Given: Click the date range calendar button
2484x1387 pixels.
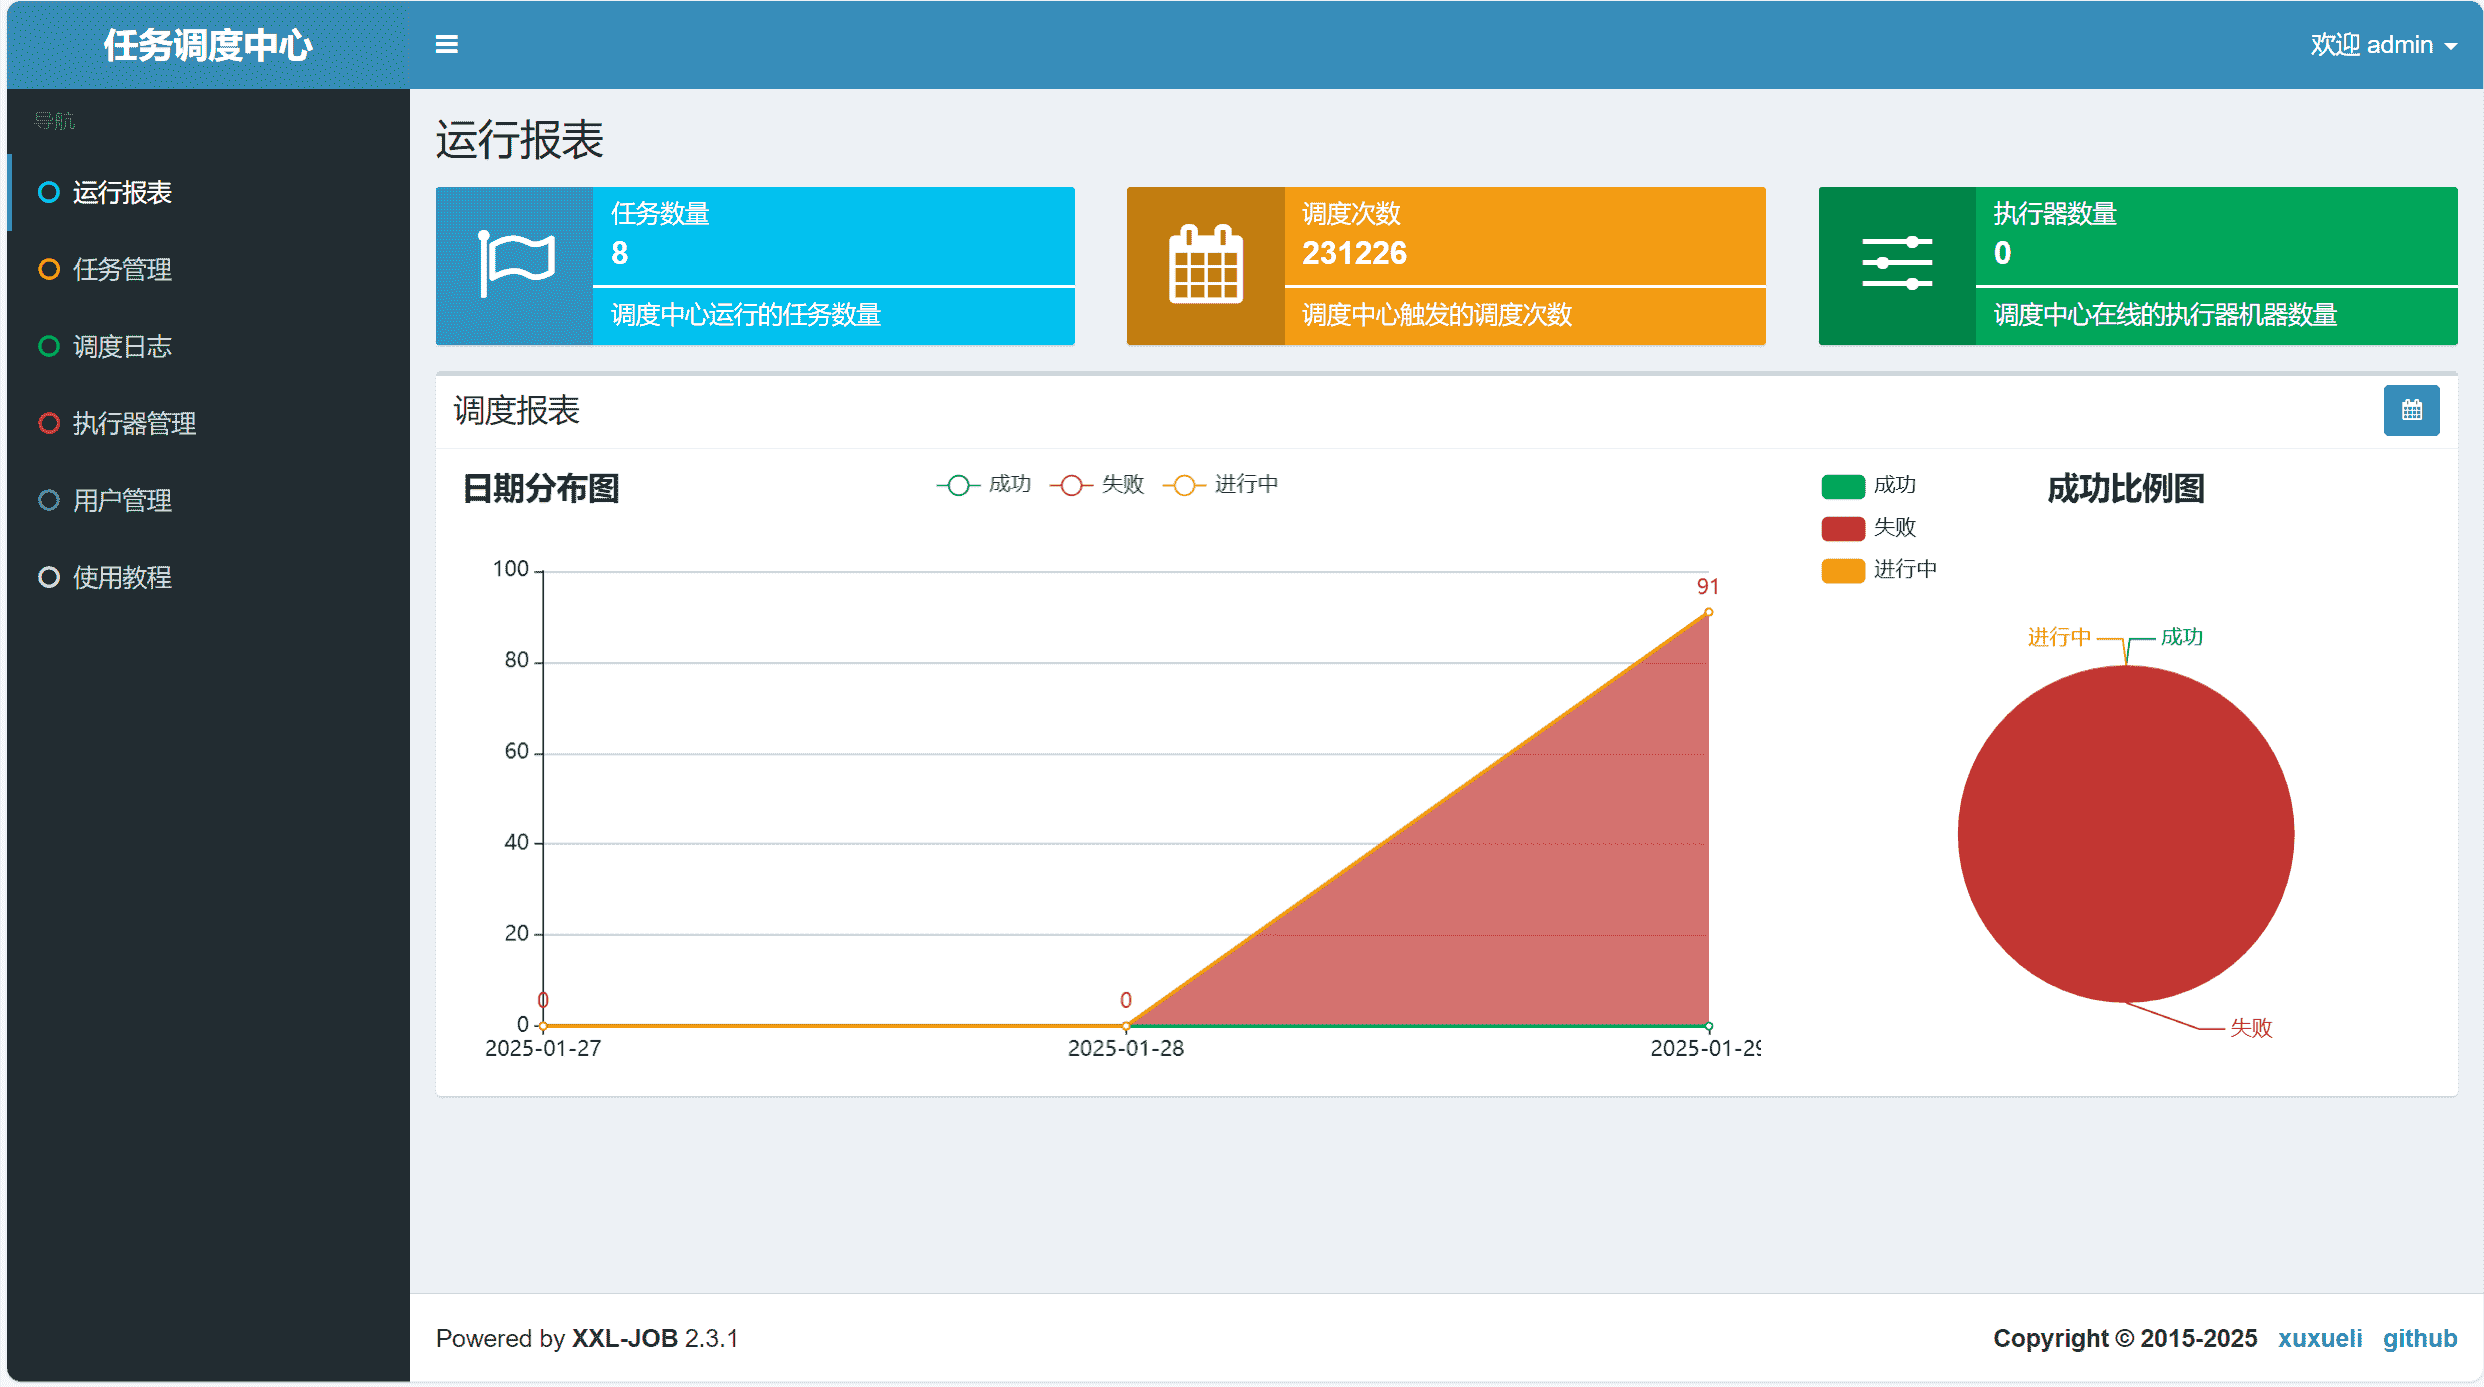Looking at the screenshot, I should [x=2411, y=410].
